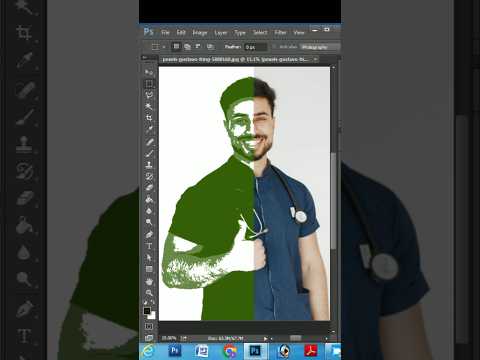The height and width of the screenshot is (360, 480).
Task: Select the Crop tool
Action: [x=149, y=118]
